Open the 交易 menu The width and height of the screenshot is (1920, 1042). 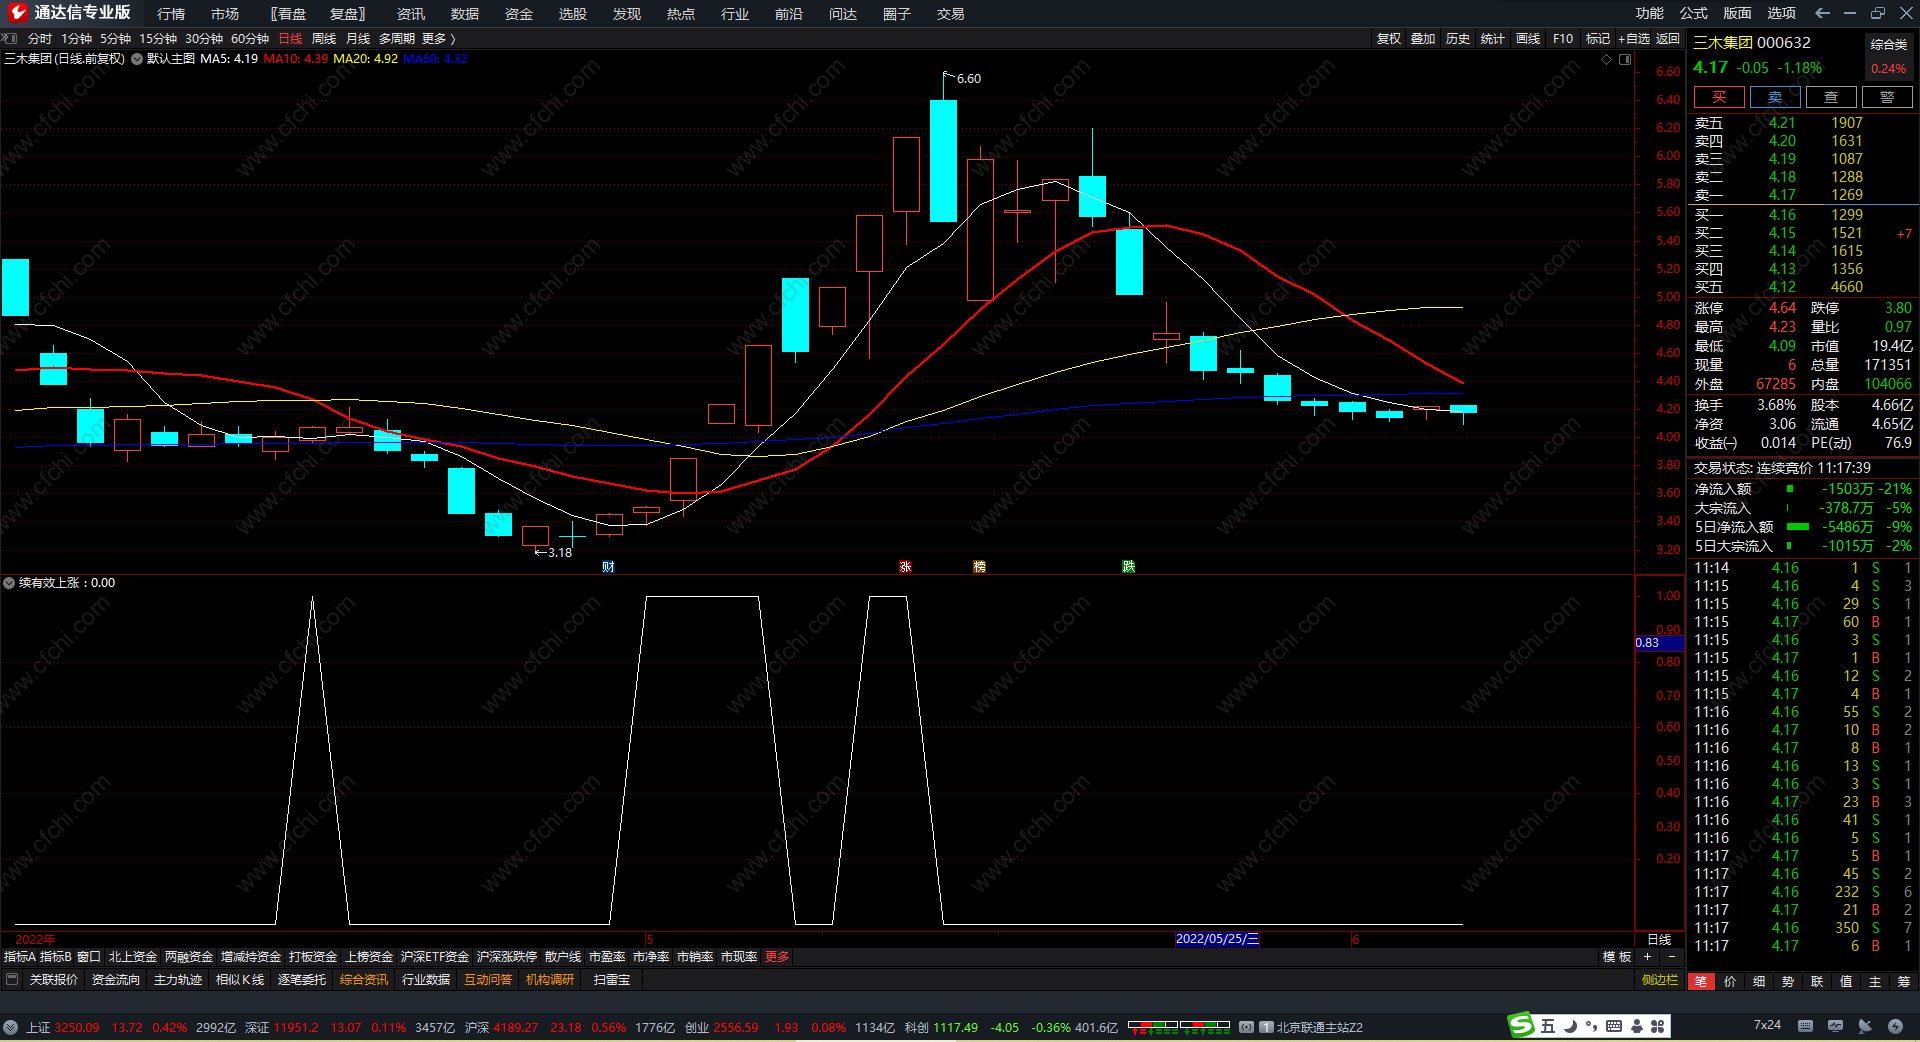(x=951, y=14)
